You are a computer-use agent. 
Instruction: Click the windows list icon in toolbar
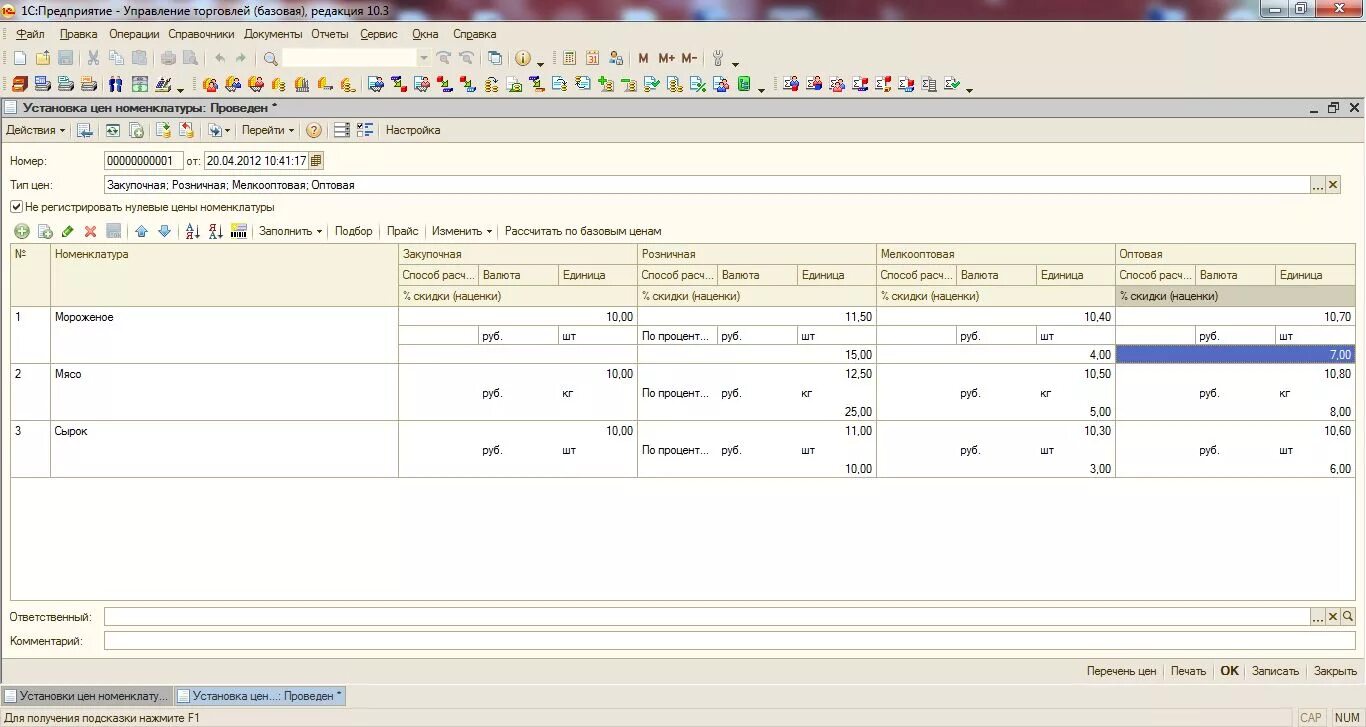[x=494, y=58]
